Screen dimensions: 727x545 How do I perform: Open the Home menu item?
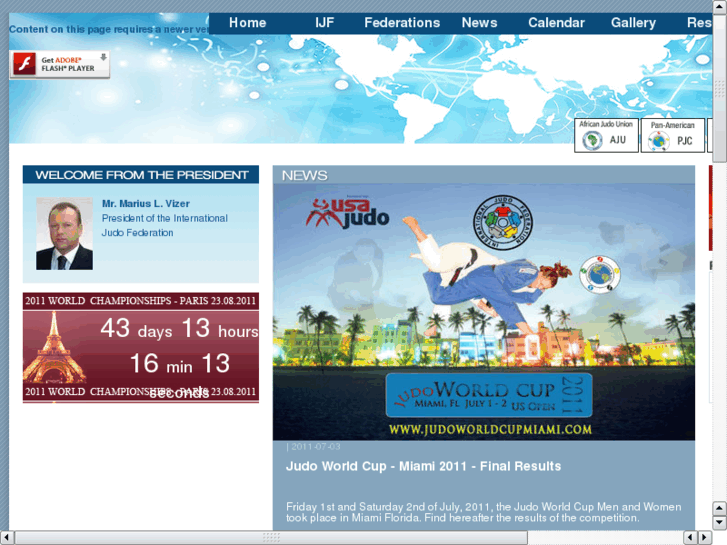247,23
